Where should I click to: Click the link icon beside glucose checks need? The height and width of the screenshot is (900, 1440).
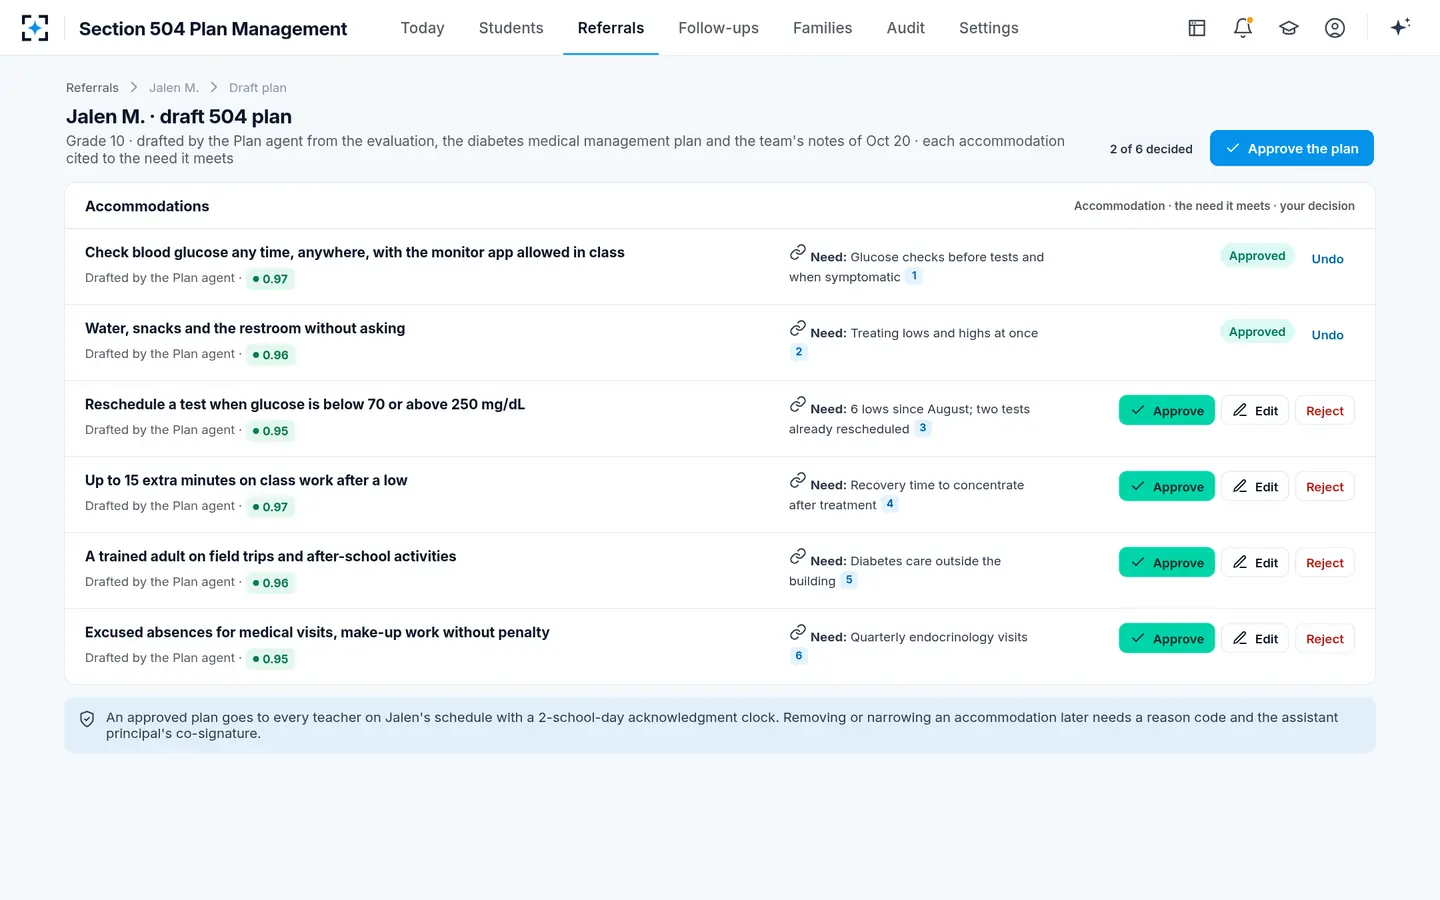point(797,252)
